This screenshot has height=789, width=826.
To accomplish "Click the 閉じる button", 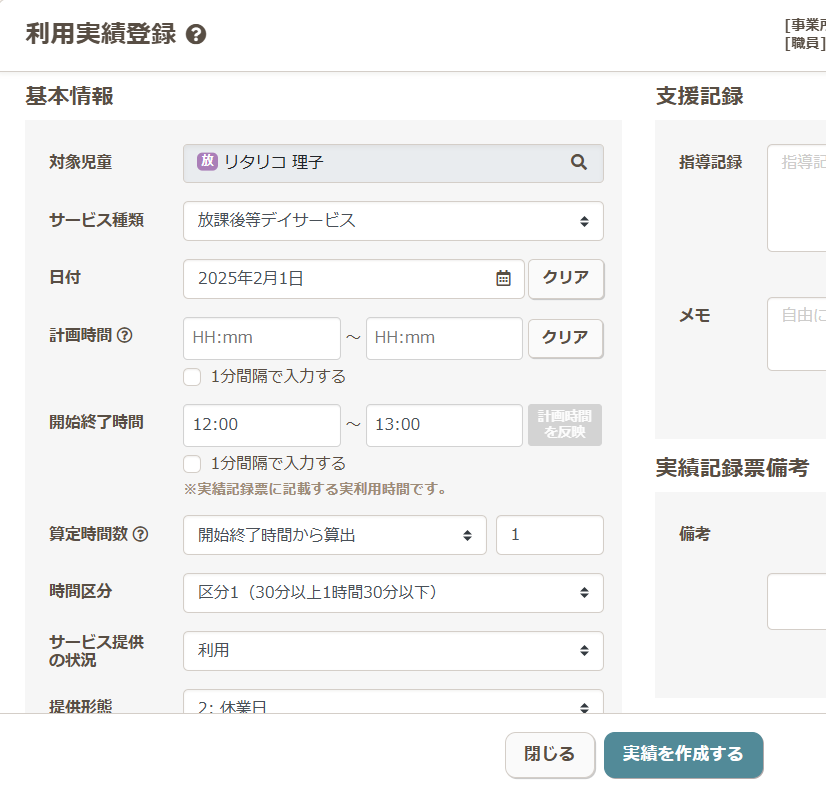I will pyautogui.click(x=550, y=754).
